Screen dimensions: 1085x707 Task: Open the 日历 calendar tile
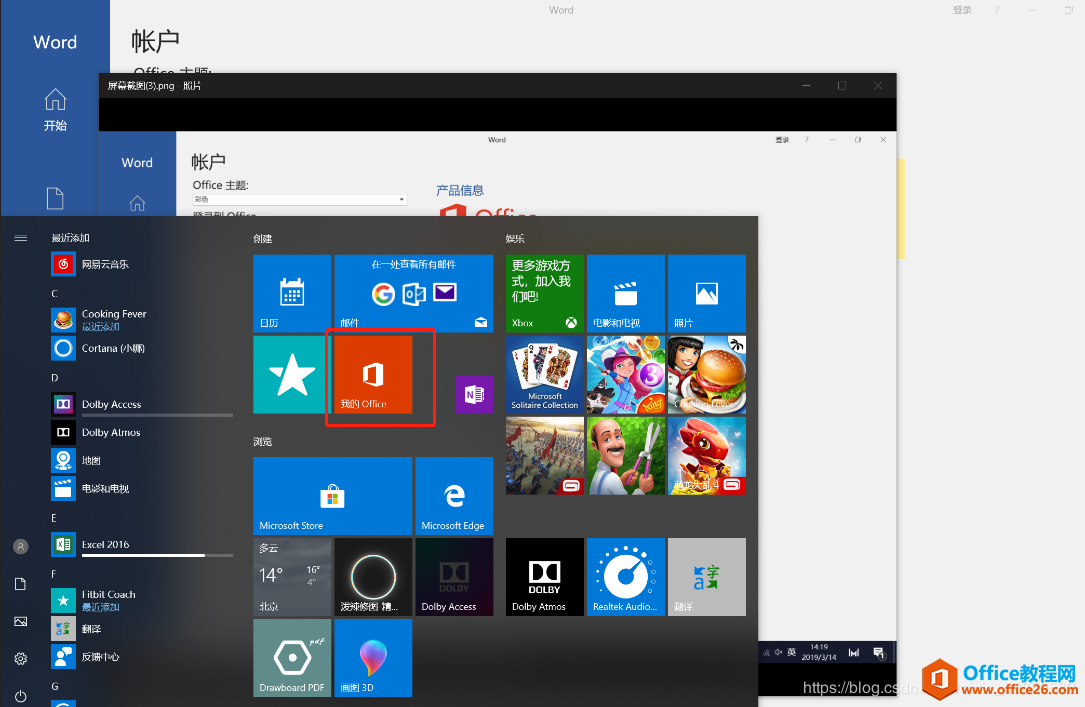click(292, 293)
